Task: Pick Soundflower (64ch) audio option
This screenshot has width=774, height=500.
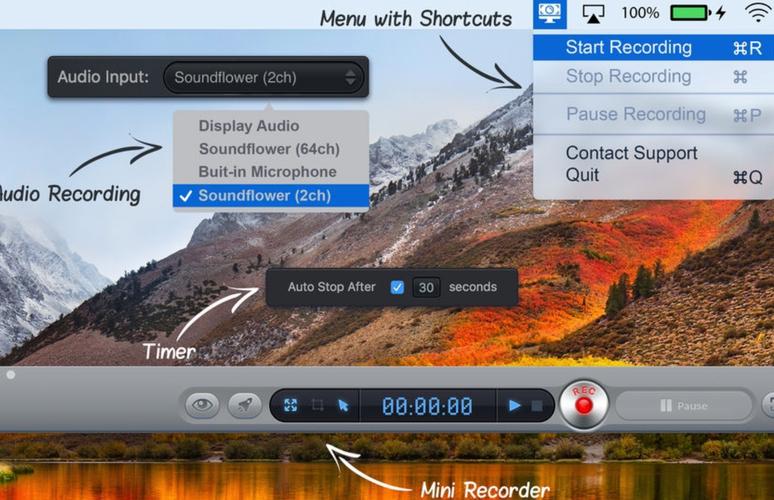Action: [x=271, y=149]
